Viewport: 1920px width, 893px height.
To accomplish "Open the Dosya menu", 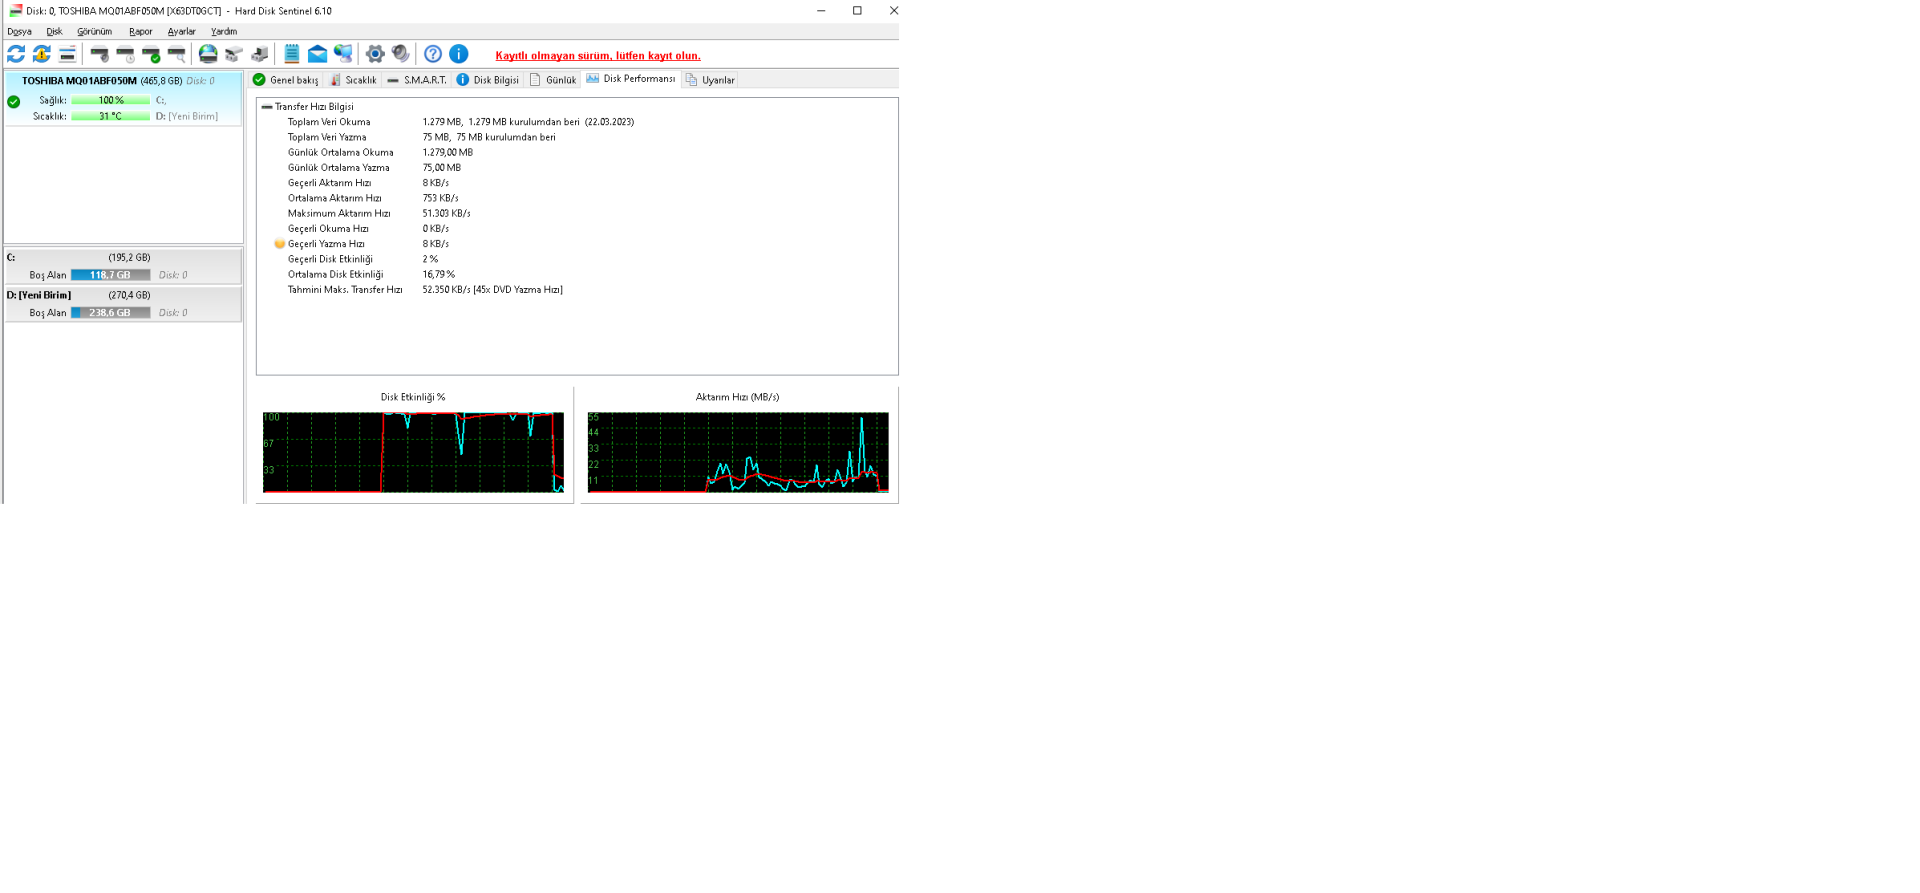I will (19, 32).
